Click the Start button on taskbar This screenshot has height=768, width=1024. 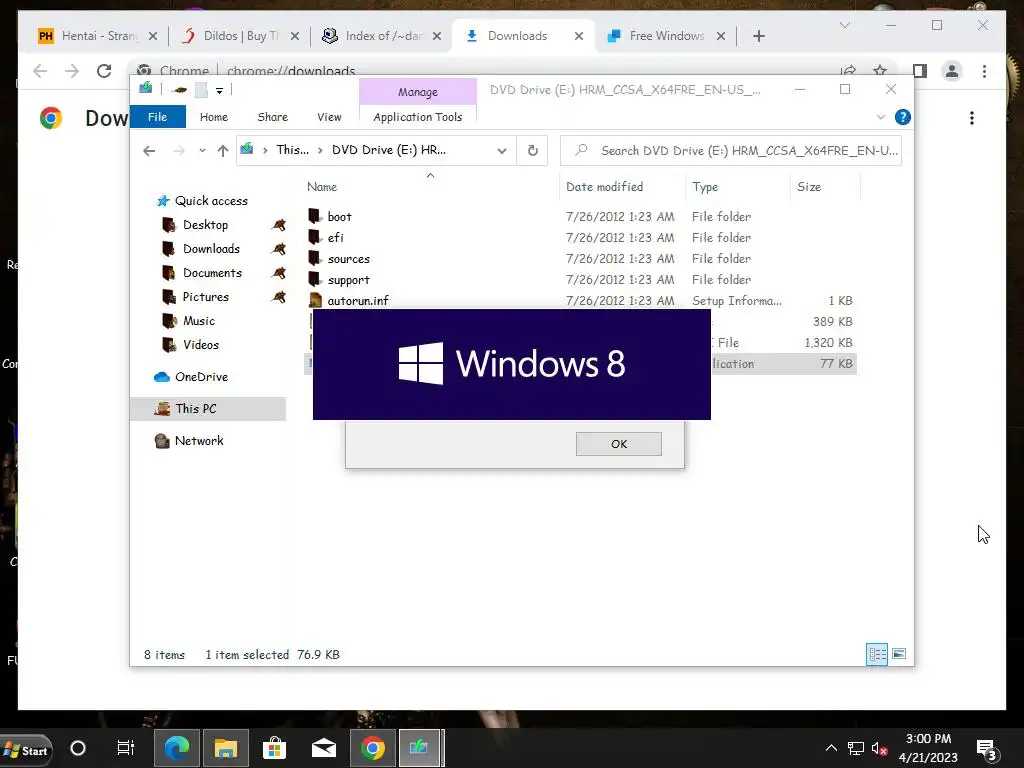pos(26,750)
